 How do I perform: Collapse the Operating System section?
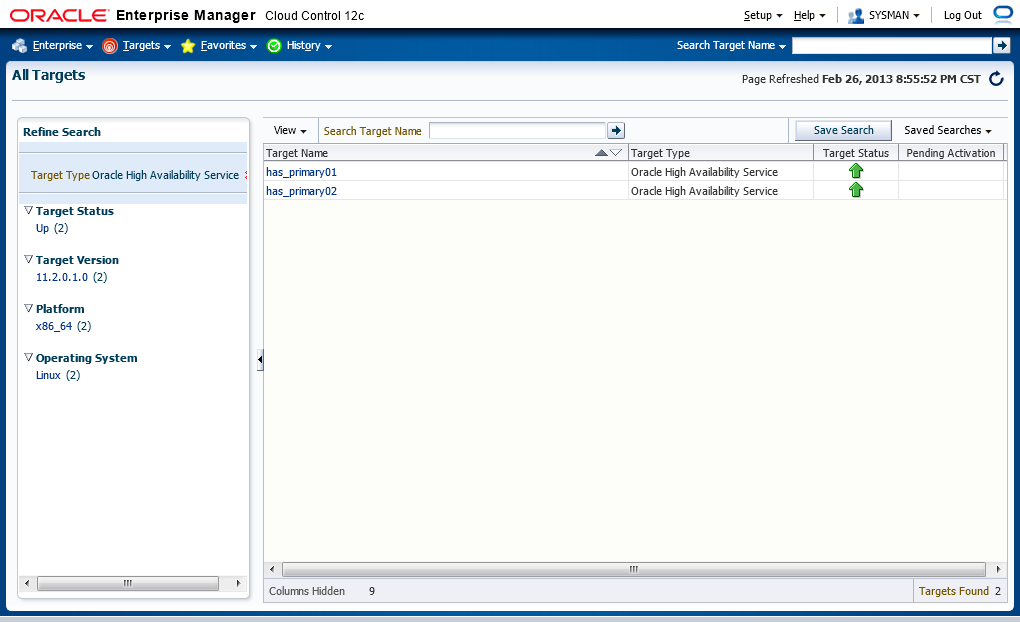[x=28, y=357]
